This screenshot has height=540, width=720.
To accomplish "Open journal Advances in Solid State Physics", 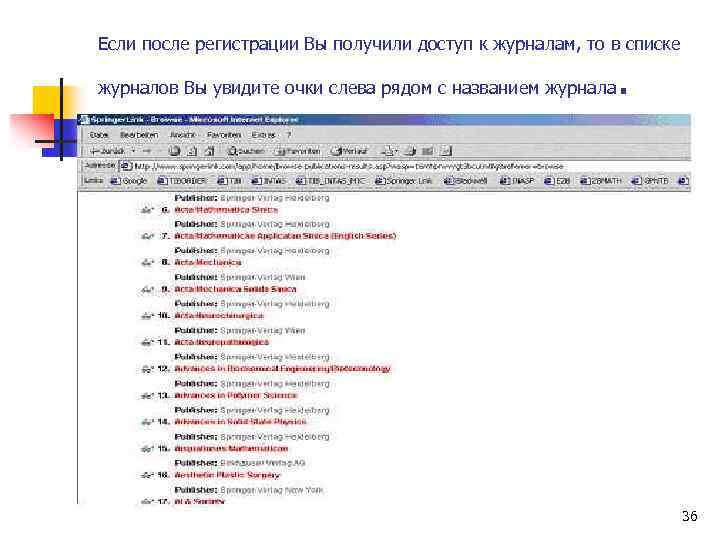I will pos(240,422).
